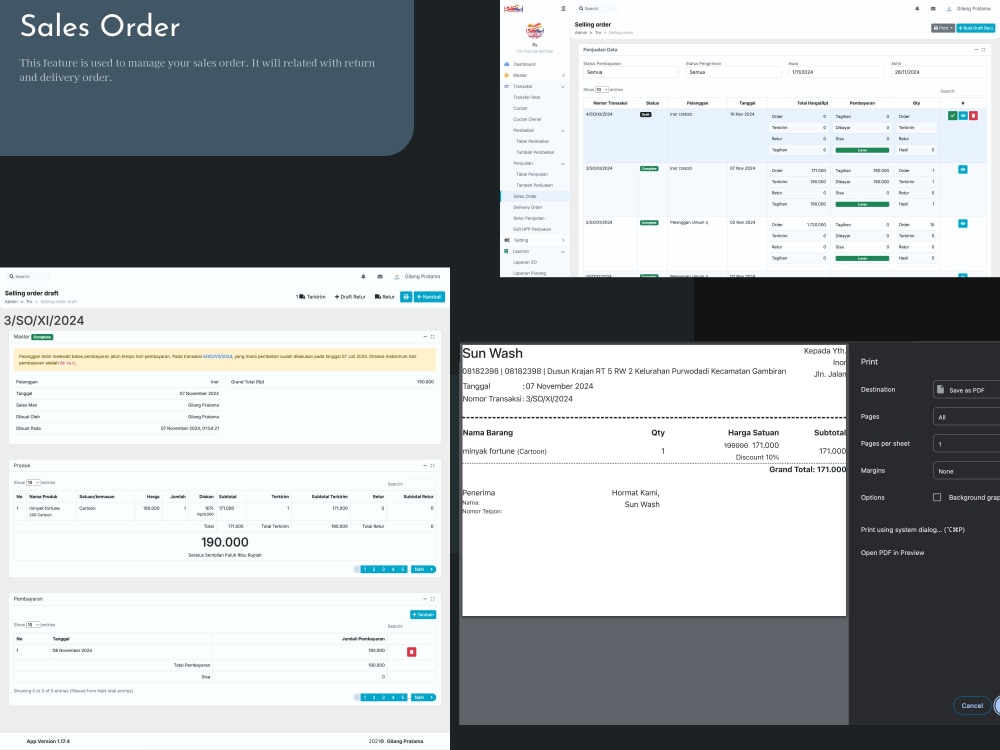The width and height of the screenshot is (1000, 750).
Task: Click Laporan icon in sidebar
Action: (x=507, y=251)
